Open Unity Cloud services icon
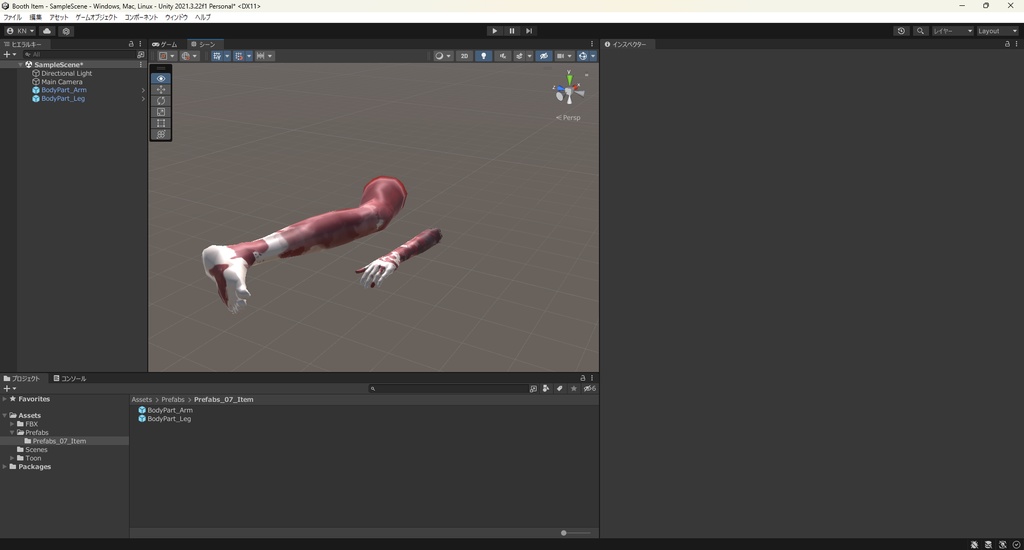 (x=47, y=31)
